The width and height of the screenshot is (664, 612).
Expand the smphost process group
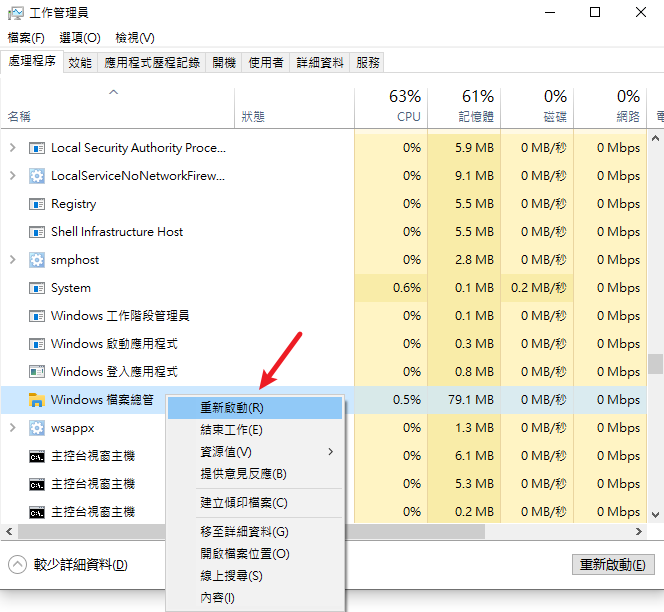(13, 260)
